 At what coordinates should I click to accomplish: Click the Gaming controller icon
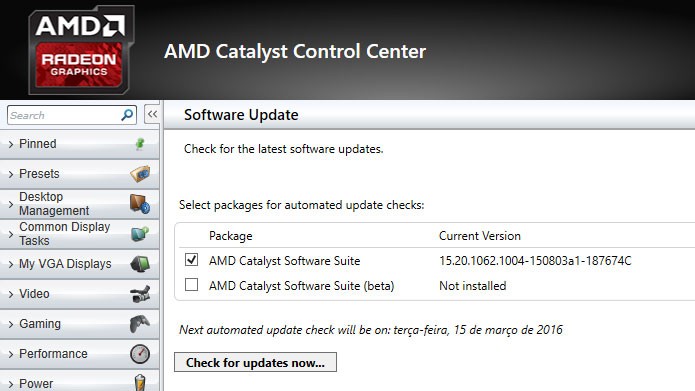140,324
